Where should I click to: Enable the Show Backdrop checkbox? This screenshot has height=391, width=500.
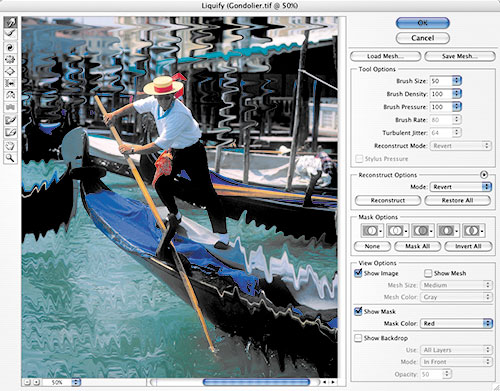coord(358,338)
